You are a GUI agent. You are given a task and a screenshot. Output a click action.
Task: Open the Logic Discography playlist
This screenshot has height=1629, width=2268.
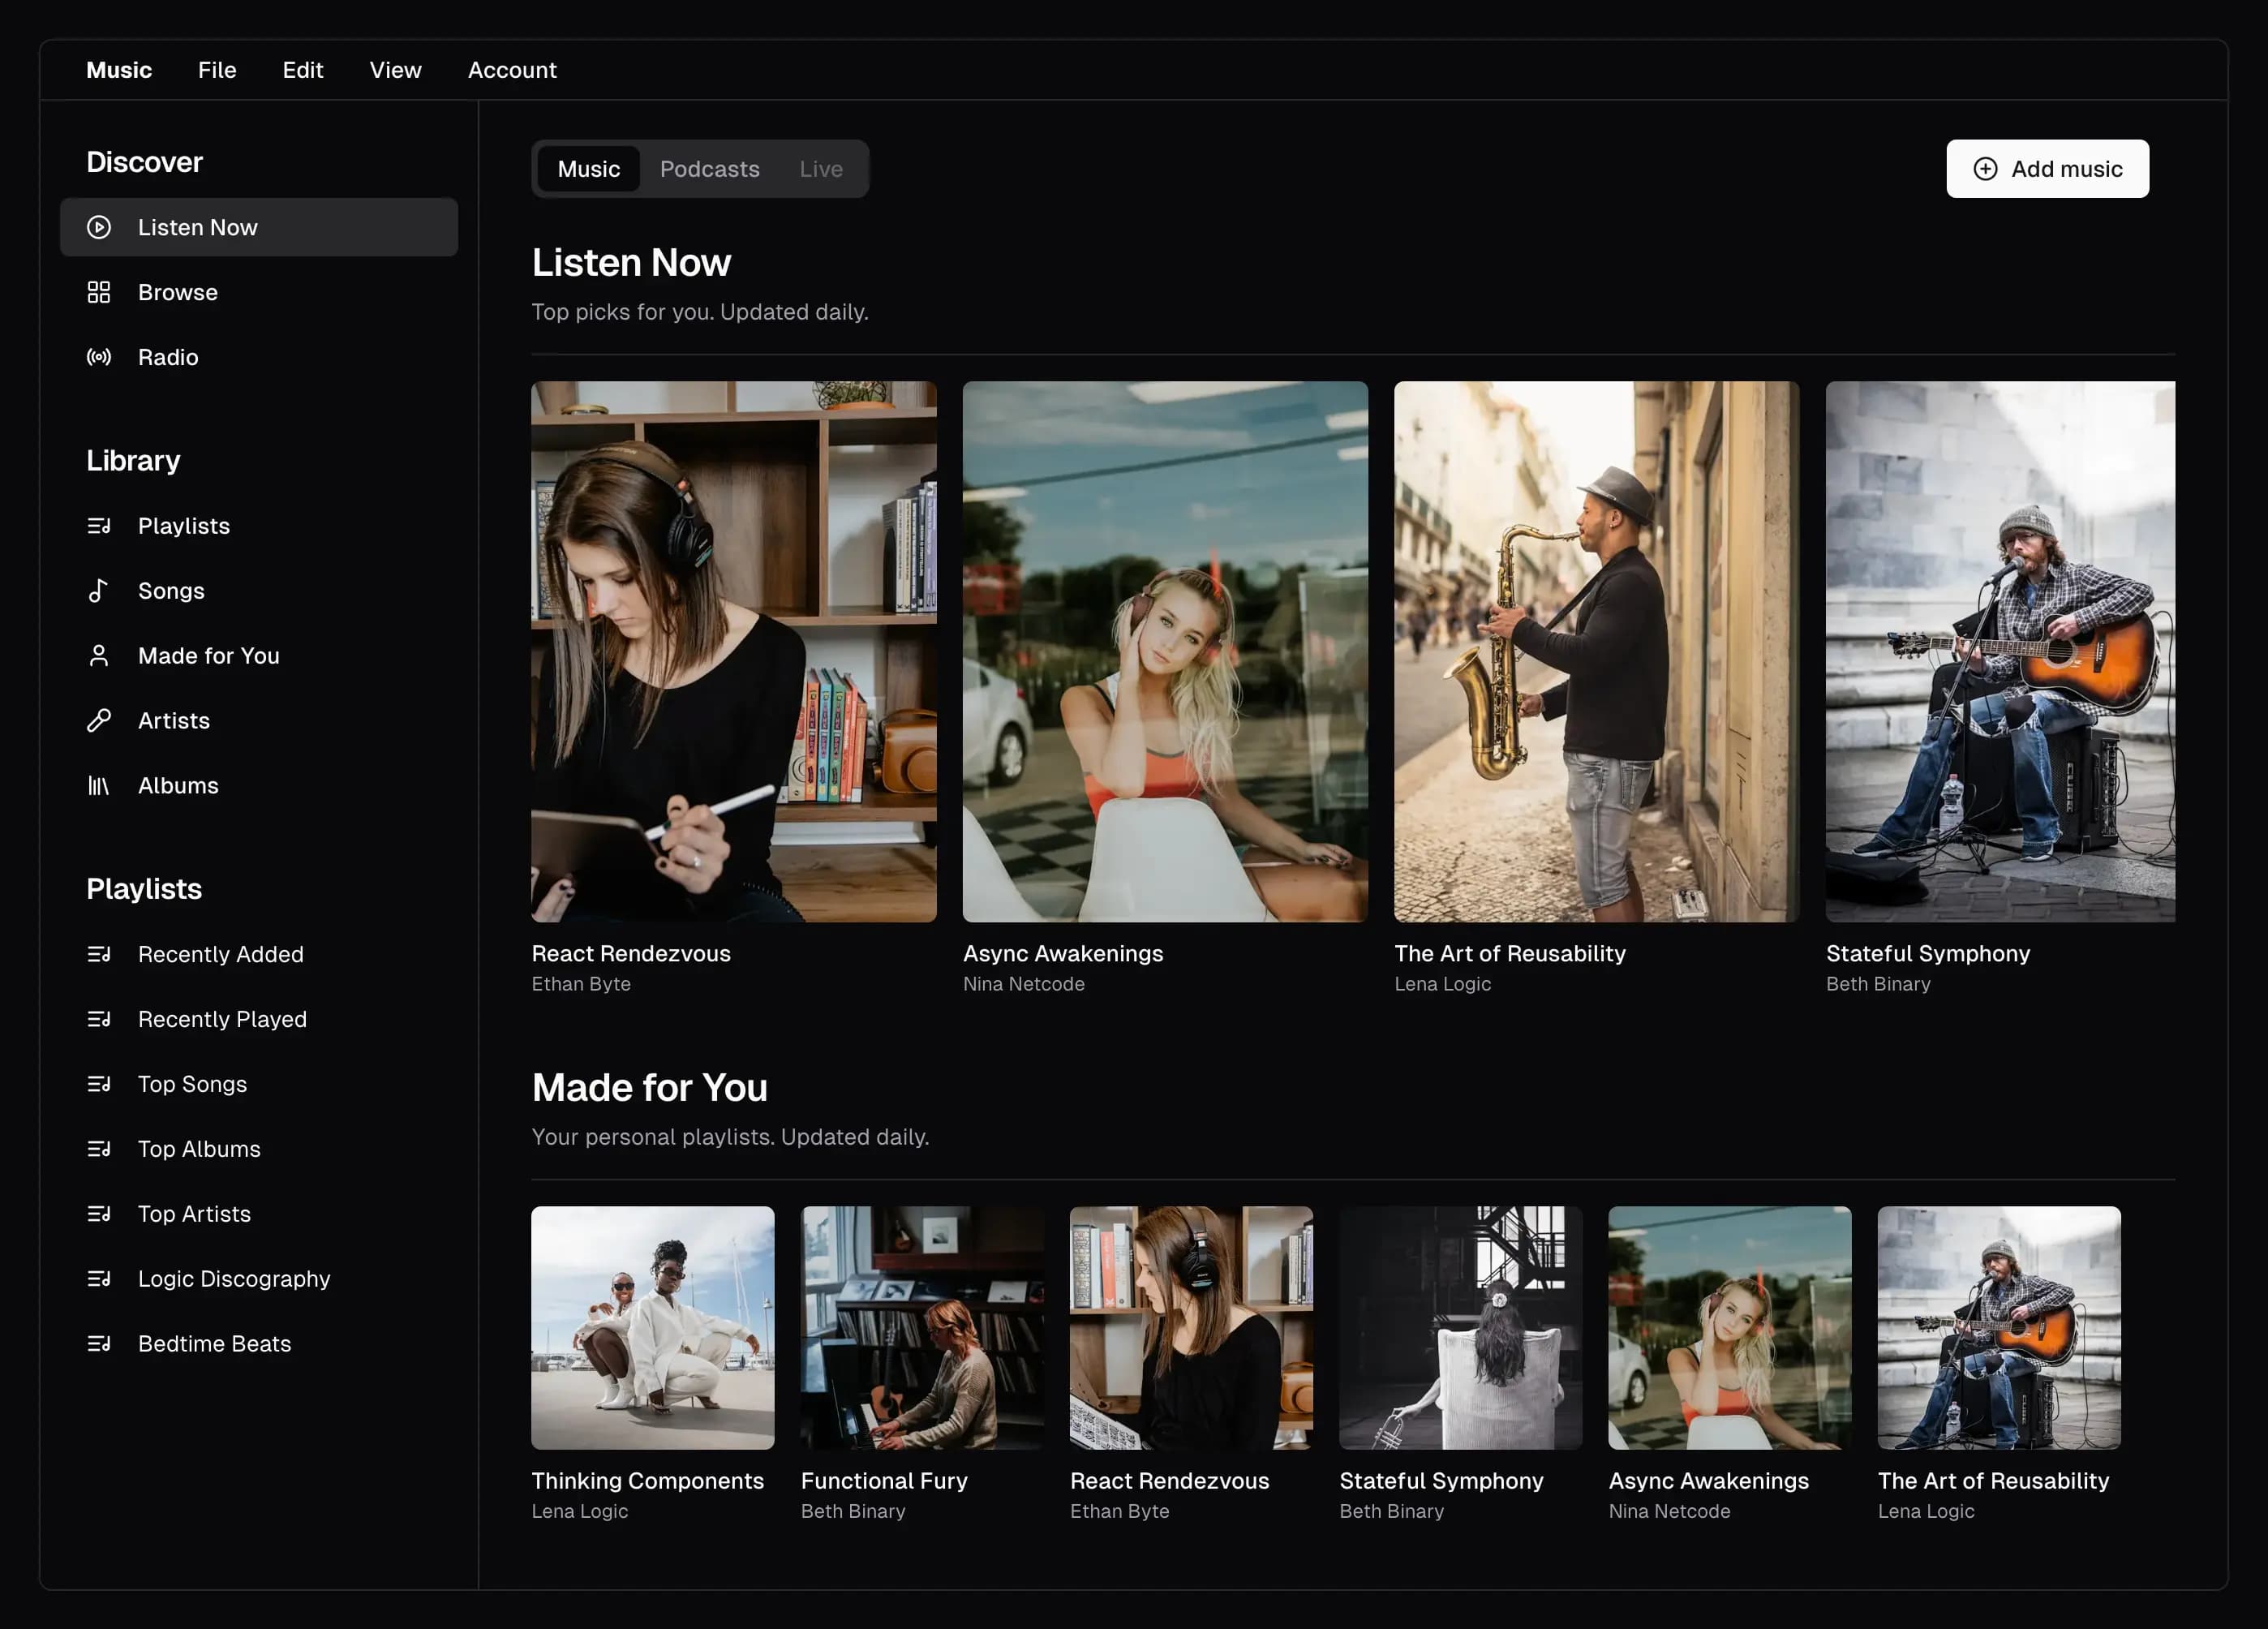click(233, 1279)
